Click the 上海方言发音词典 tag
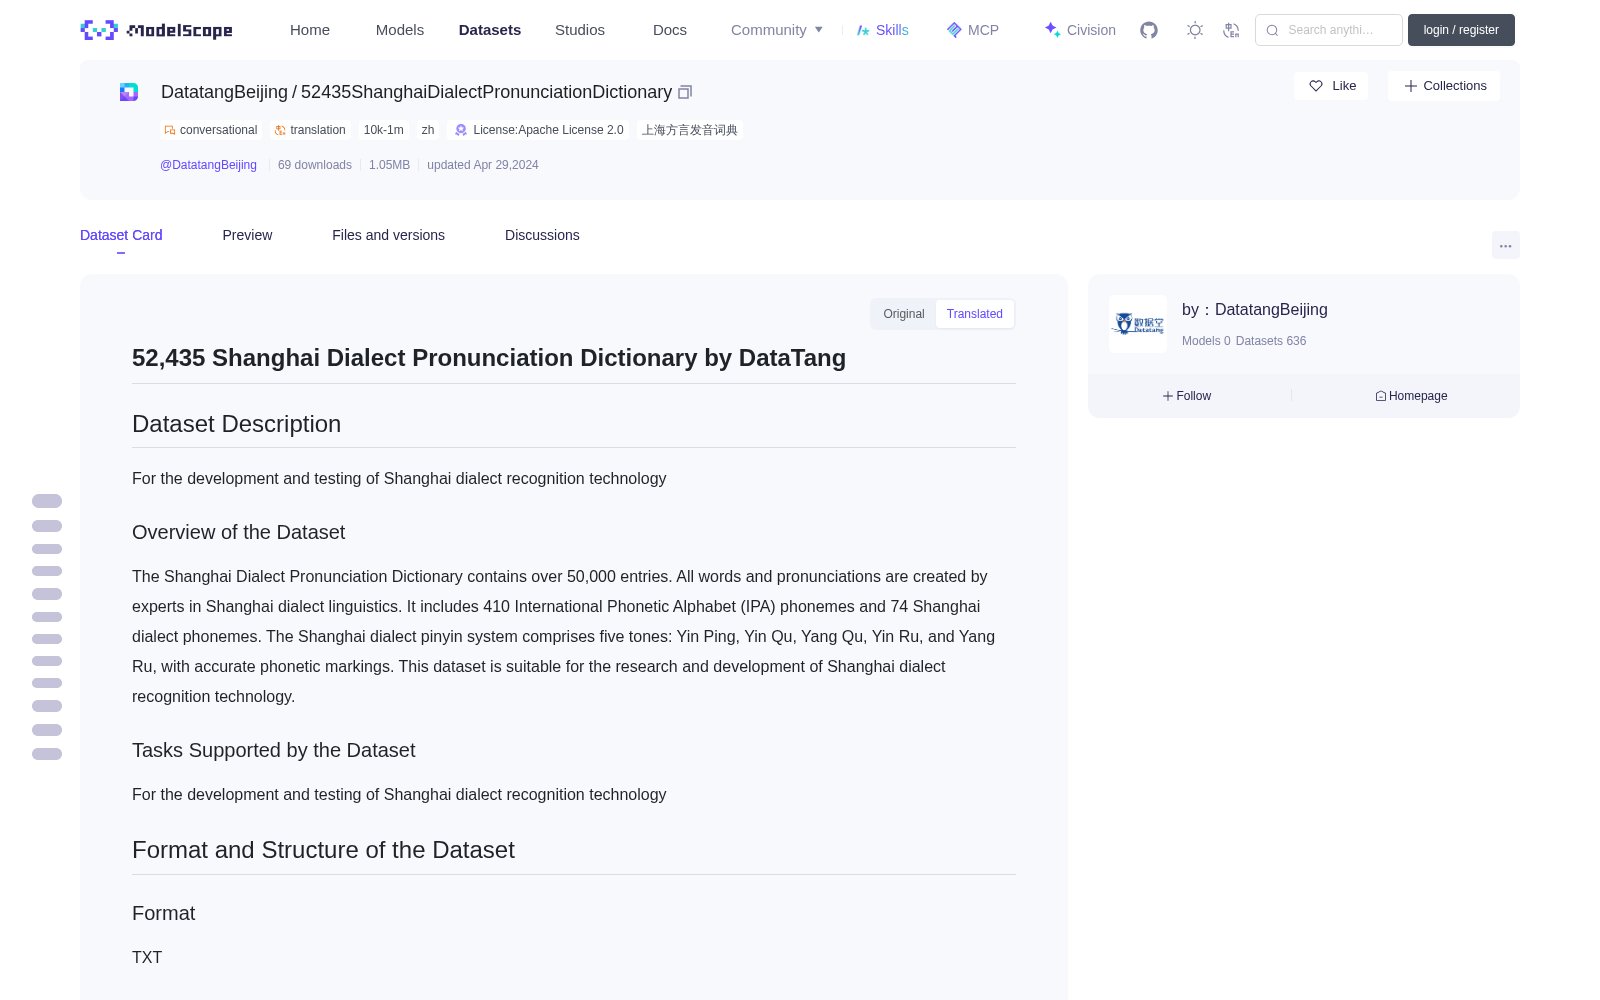The height and width of the screenshot is (1000, 1600). pyautogui.click(x=690, y=130)
